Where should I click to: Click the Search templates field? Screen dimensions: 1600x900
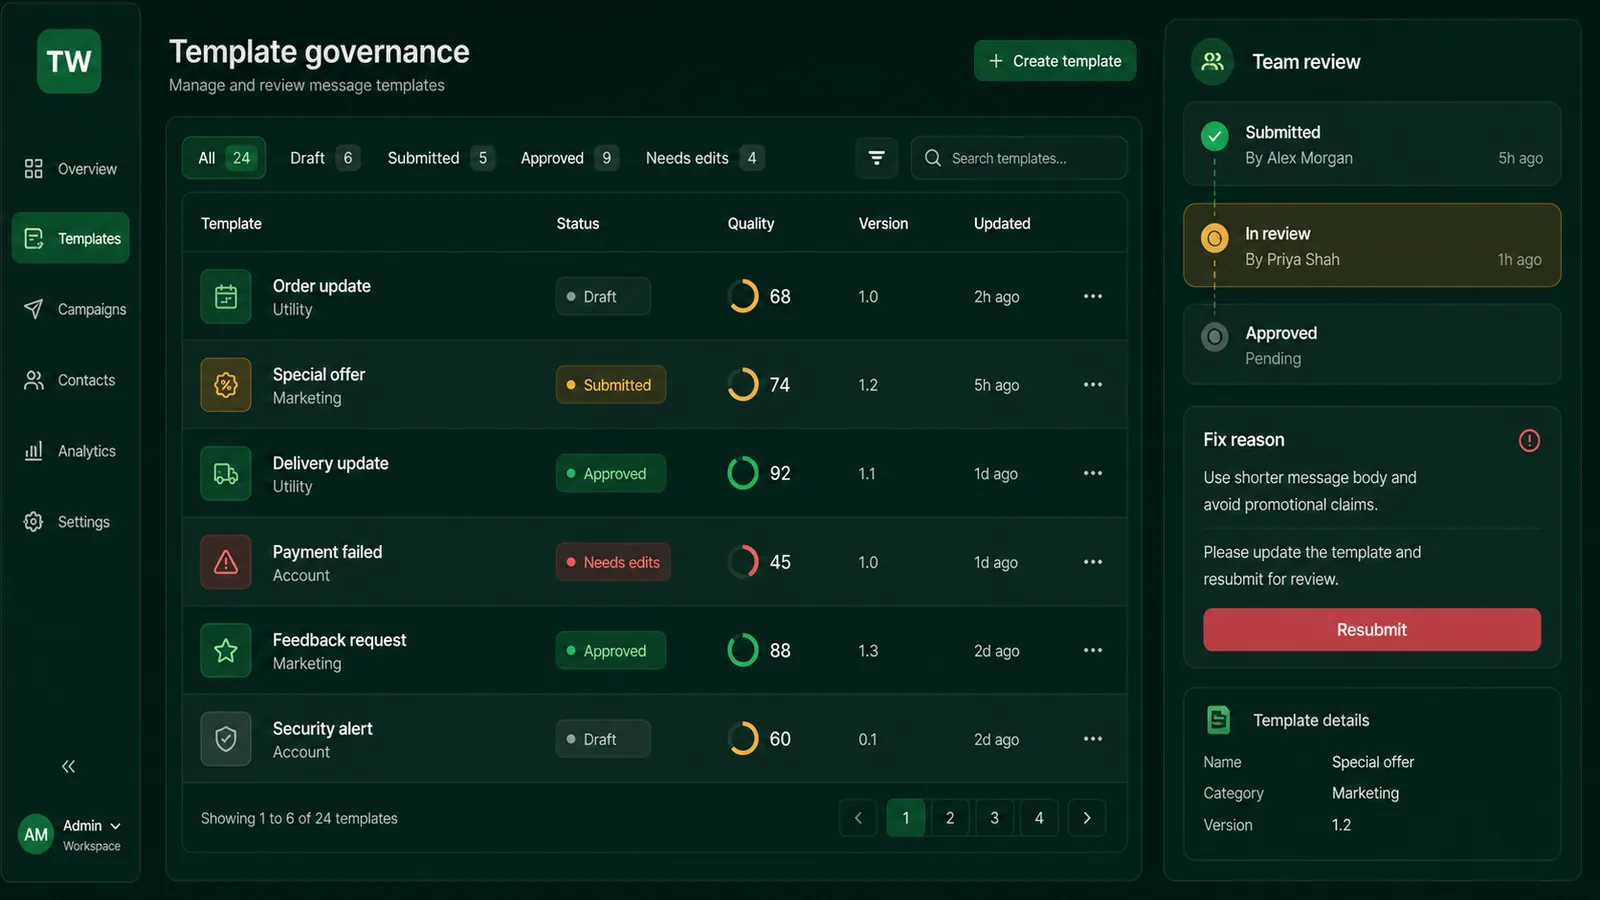[x=1019, y=158]
